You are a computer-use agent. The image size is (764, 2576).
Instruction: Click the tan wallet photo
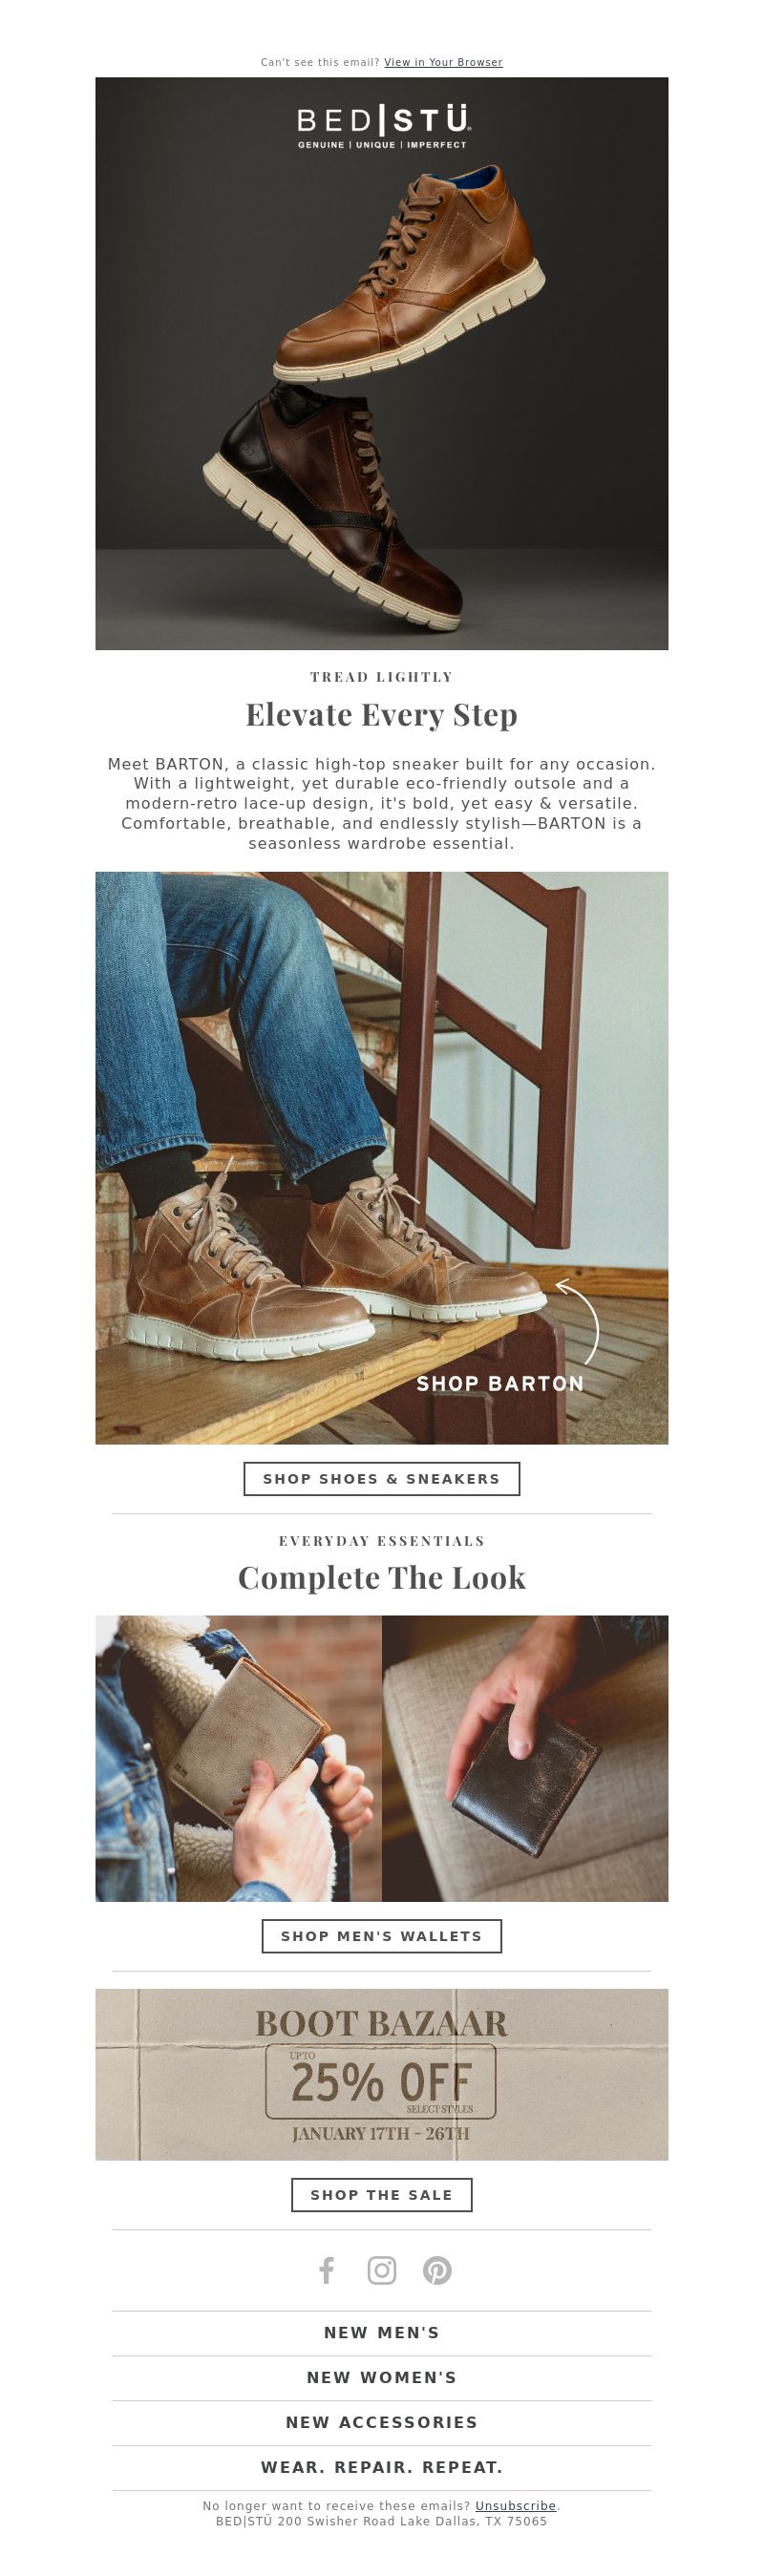pyautogui.click(x=239, y=1758)
